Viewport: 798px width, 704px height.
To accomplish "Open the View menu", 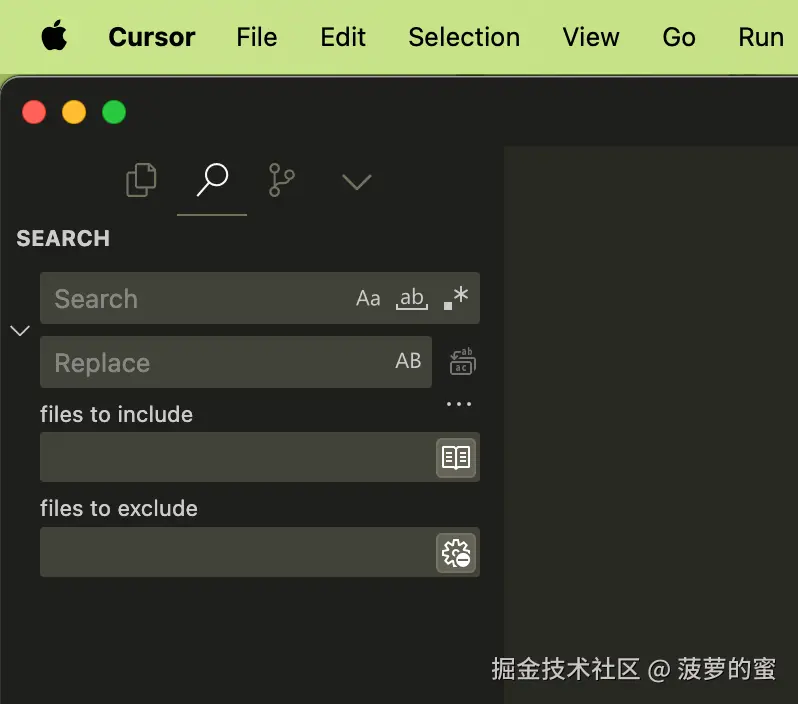I will coord(591,37).
